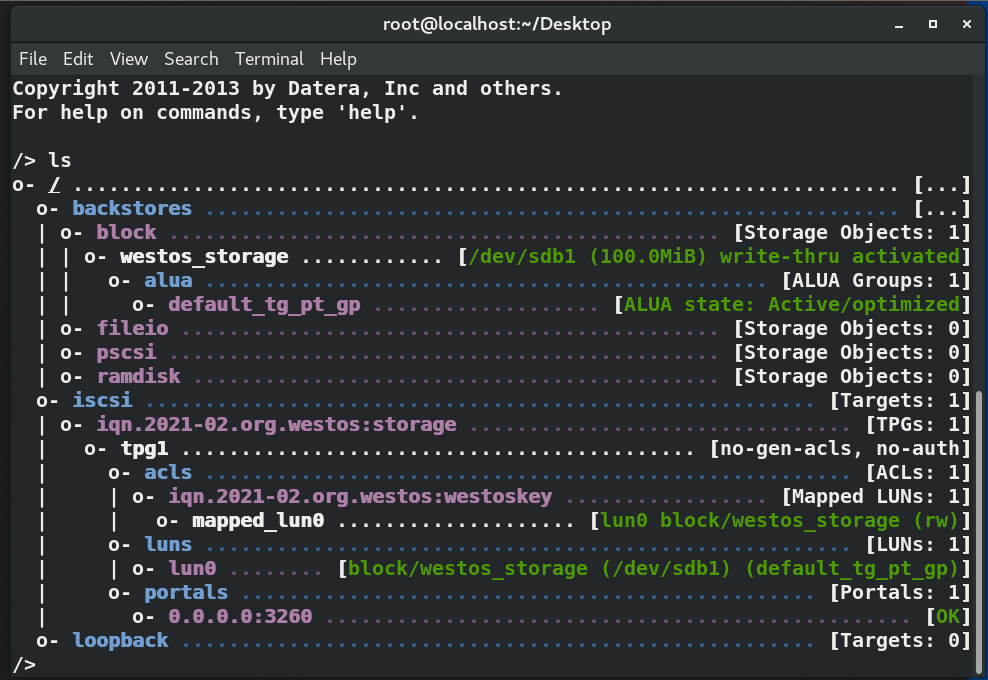
Task: Click the '[Storage Objects: 1]' text
Action: coord(853,232)
